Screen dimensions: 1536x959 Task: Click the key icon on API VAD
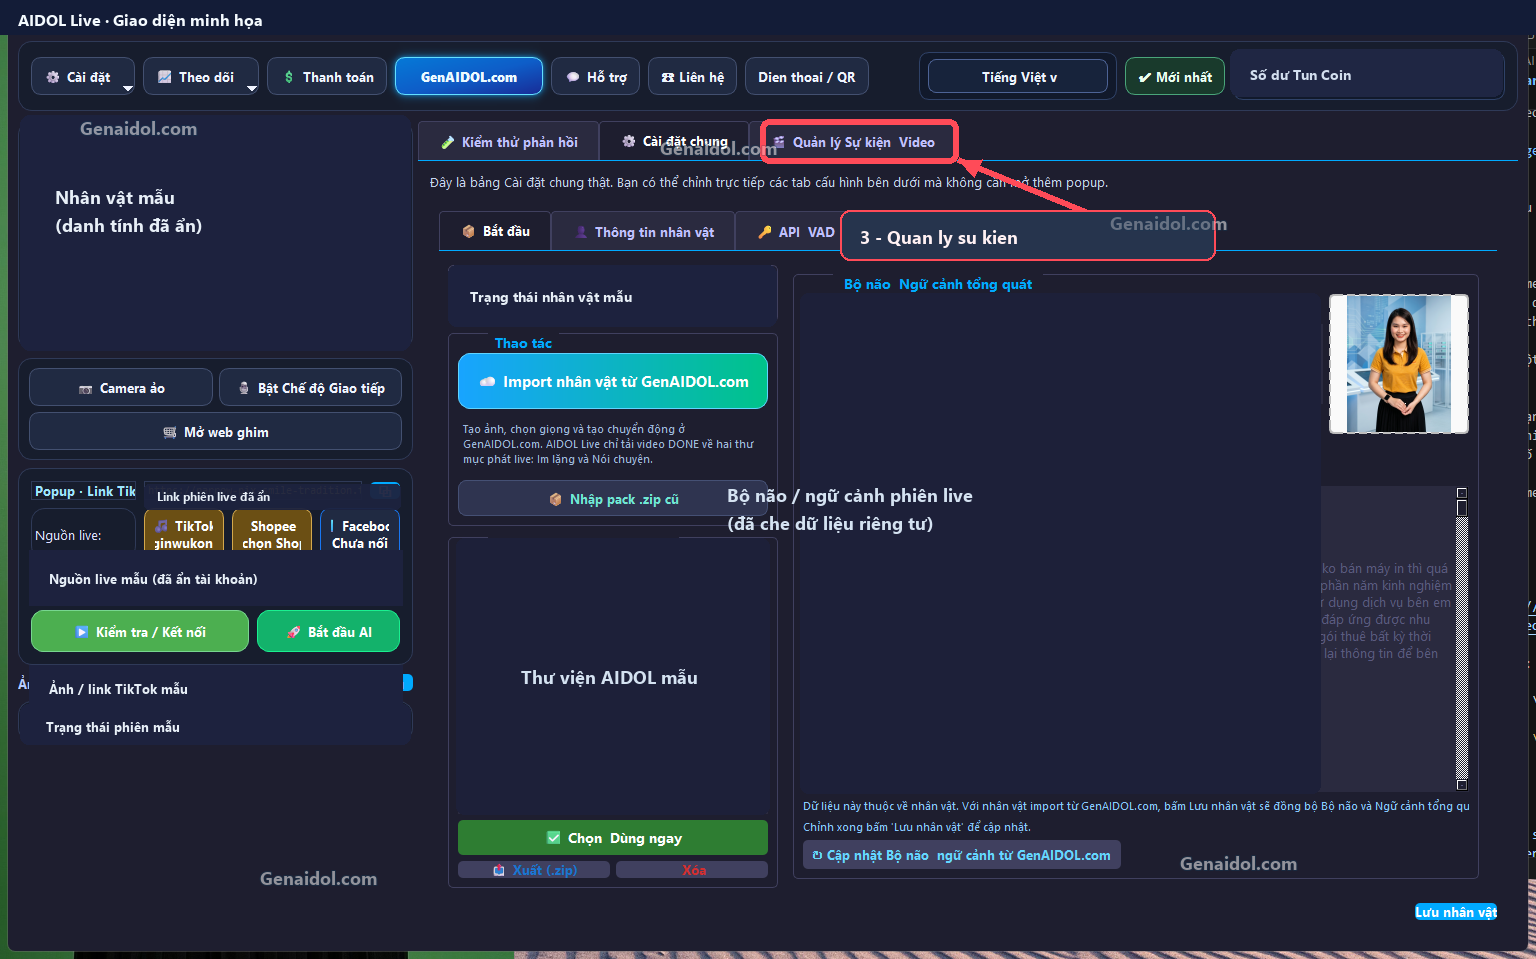click(765, 232)
